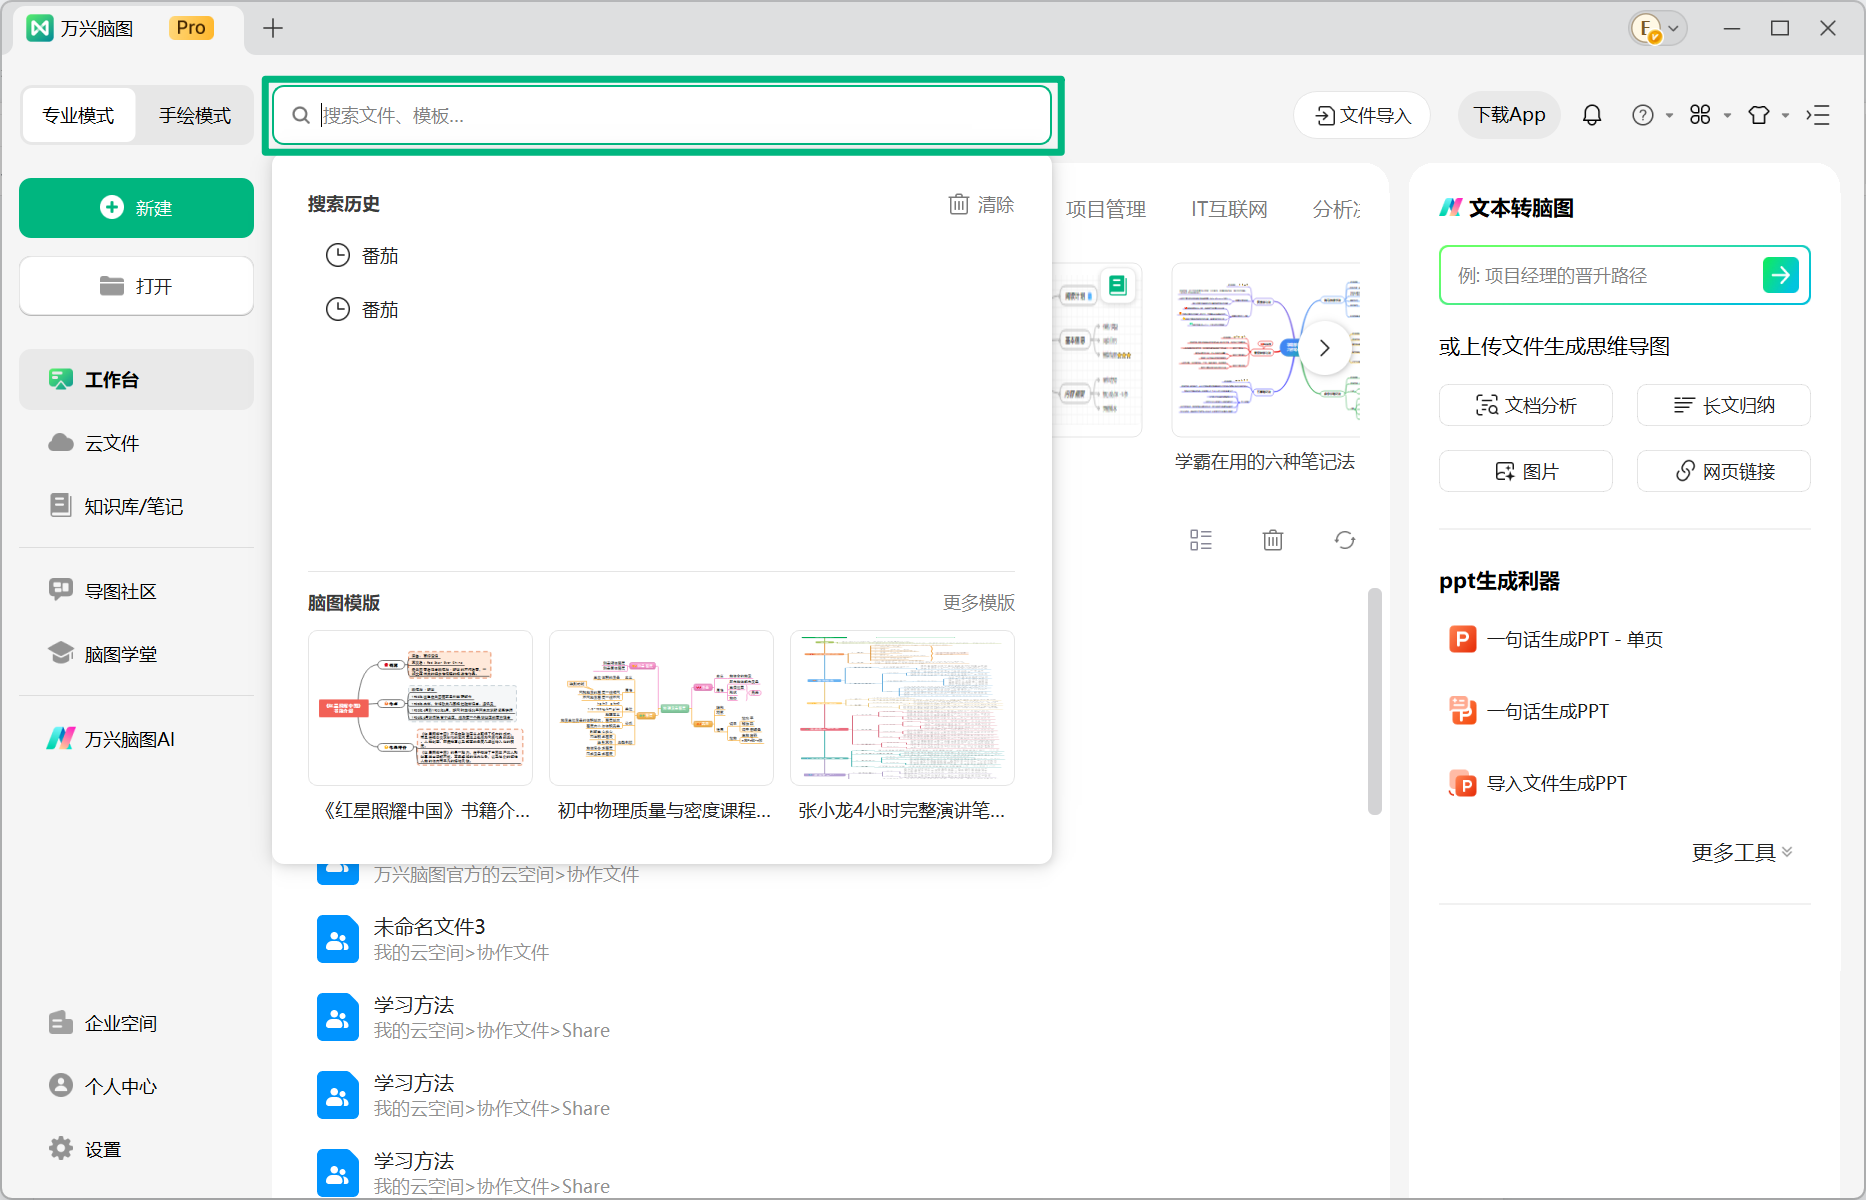Choose 图片 upload option

1526,471
